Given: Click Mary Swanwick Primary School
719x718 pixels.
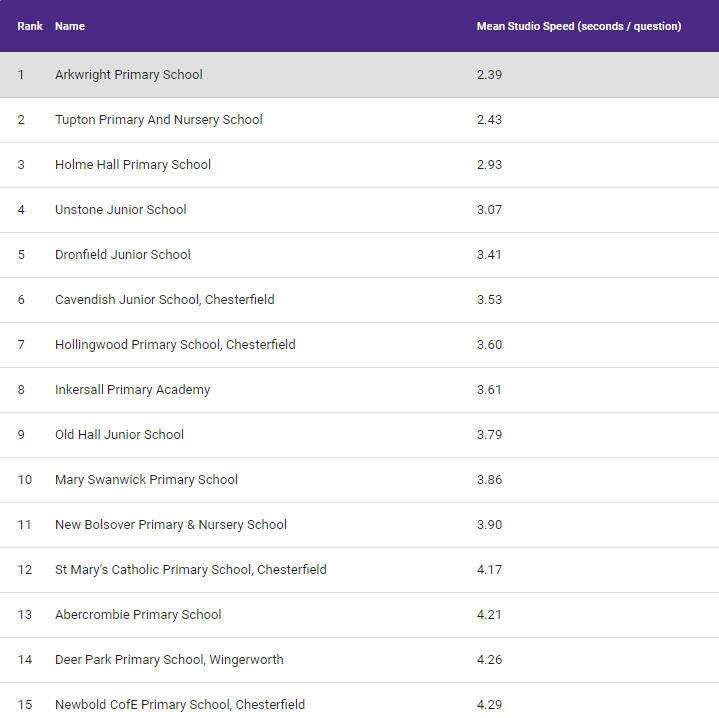Looking at the screenshot, I should pyautogui.click(x=146, y=479).
